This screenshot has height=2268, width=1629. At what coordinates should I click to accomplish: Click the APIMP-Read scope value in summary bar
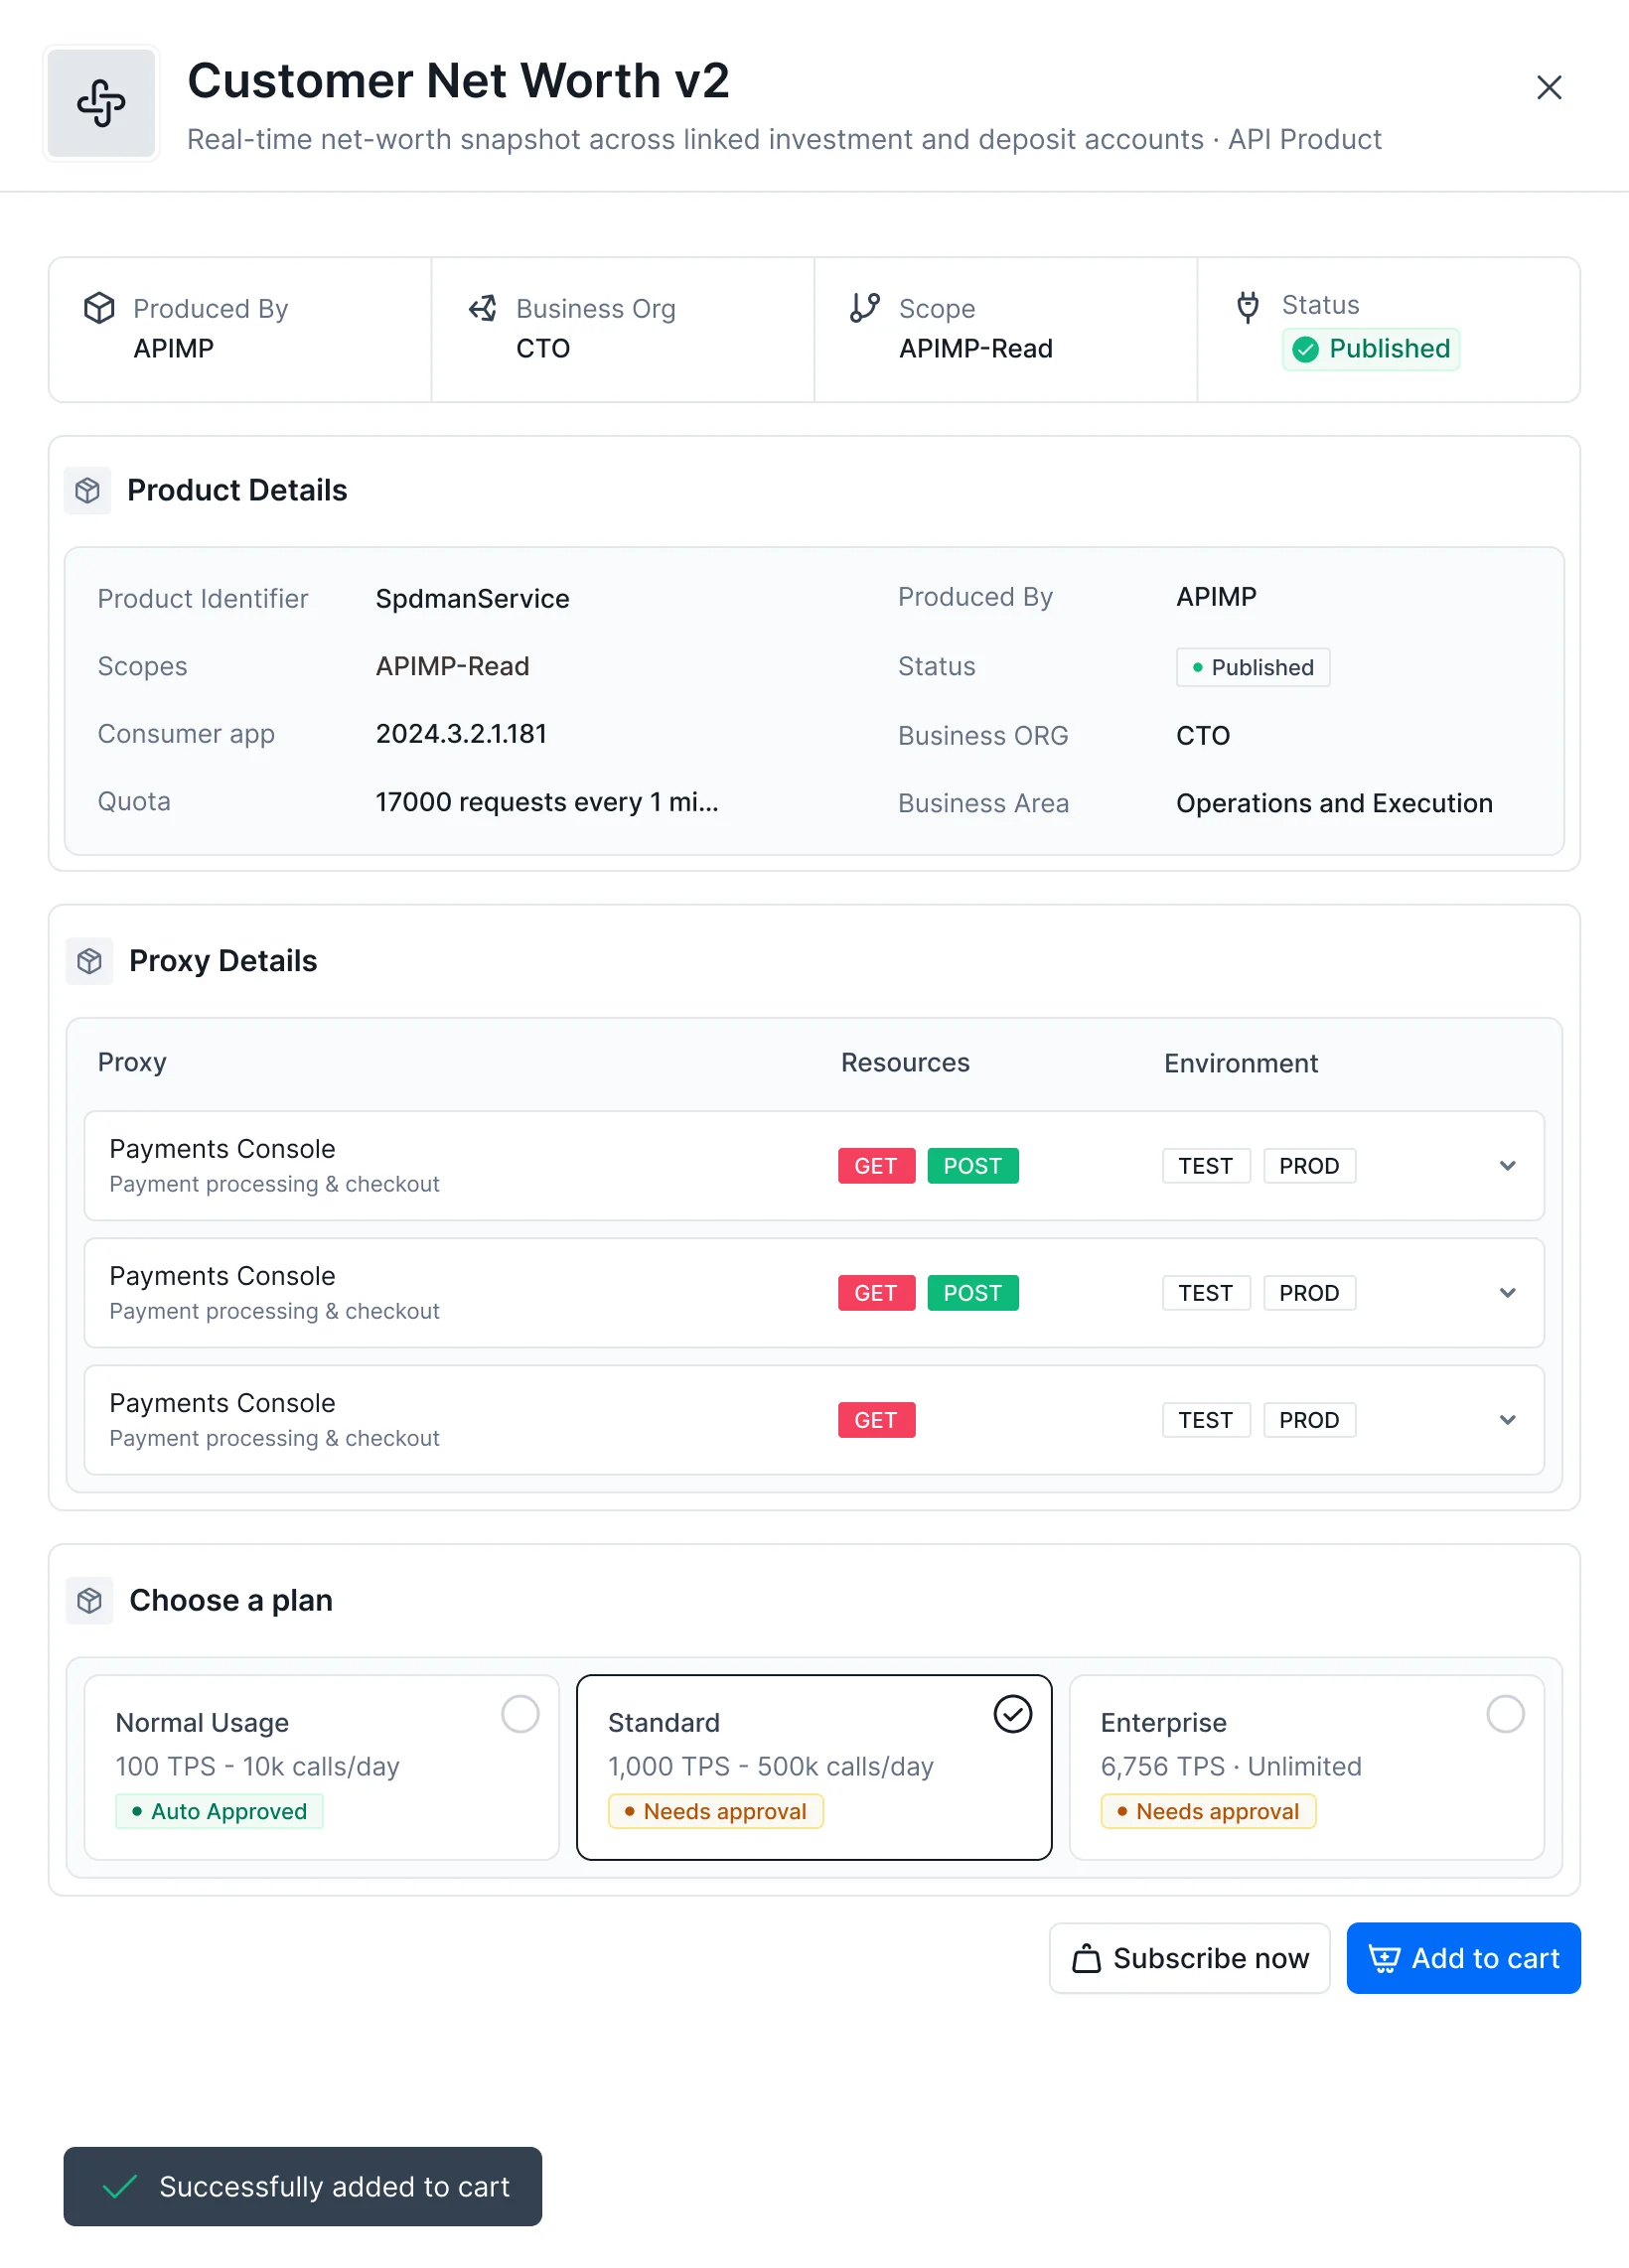(975, 349)
